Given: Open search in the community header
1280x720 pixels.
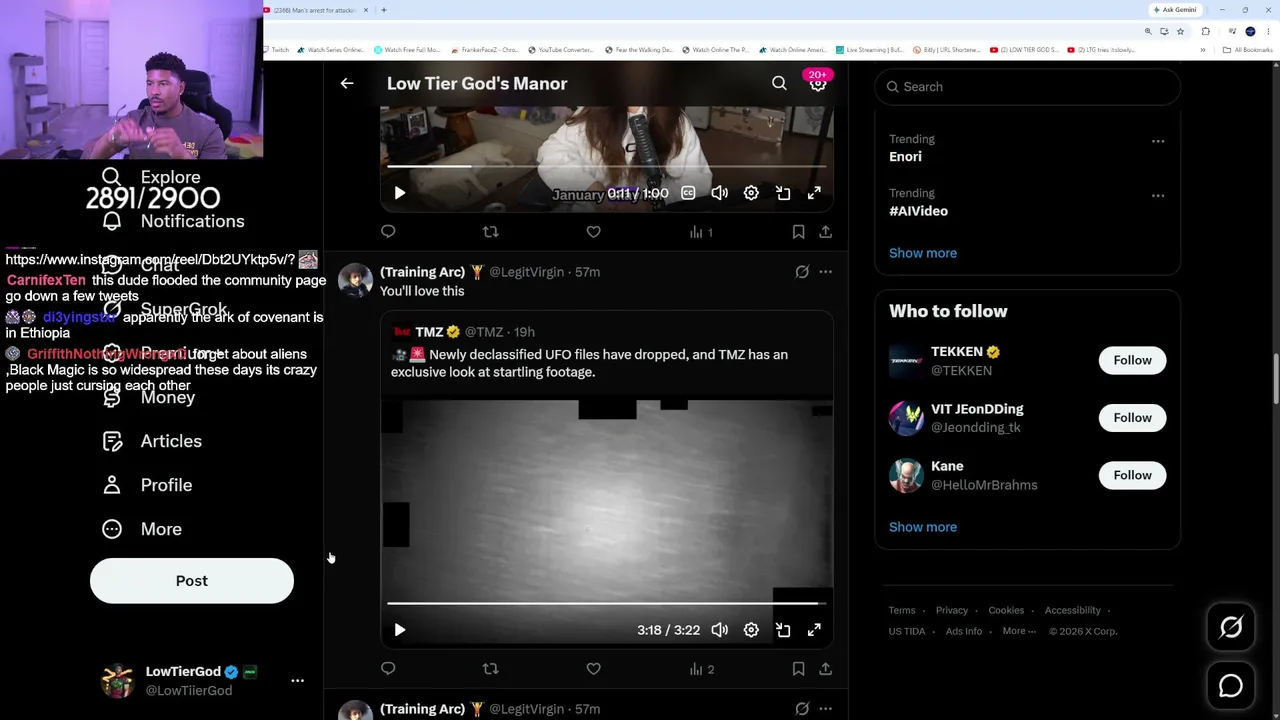Looking at the screenshot, I should coord(779,84).
